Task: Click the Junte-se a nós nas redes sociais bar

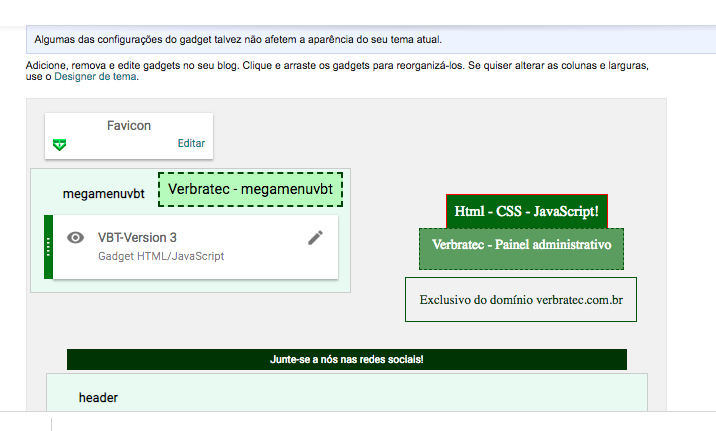Action: point(347,359)
